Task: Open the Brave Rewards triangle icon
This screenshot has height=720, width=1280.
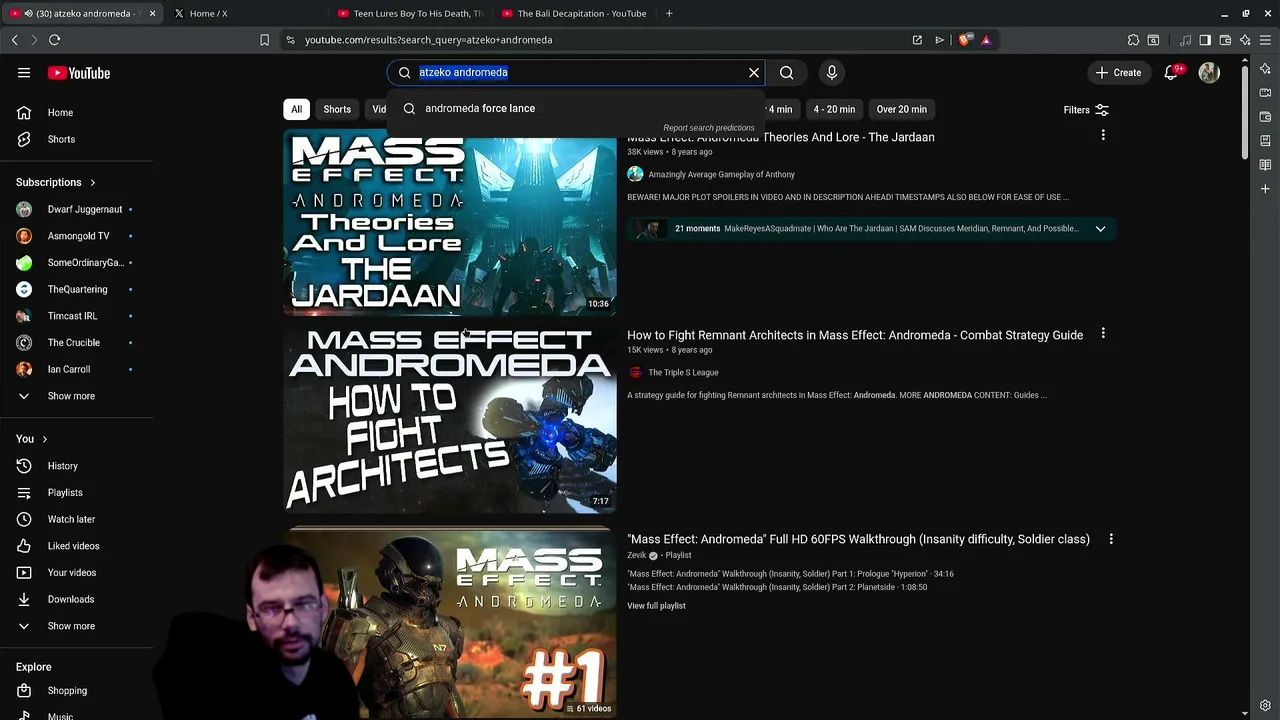Action: point(986,40)
